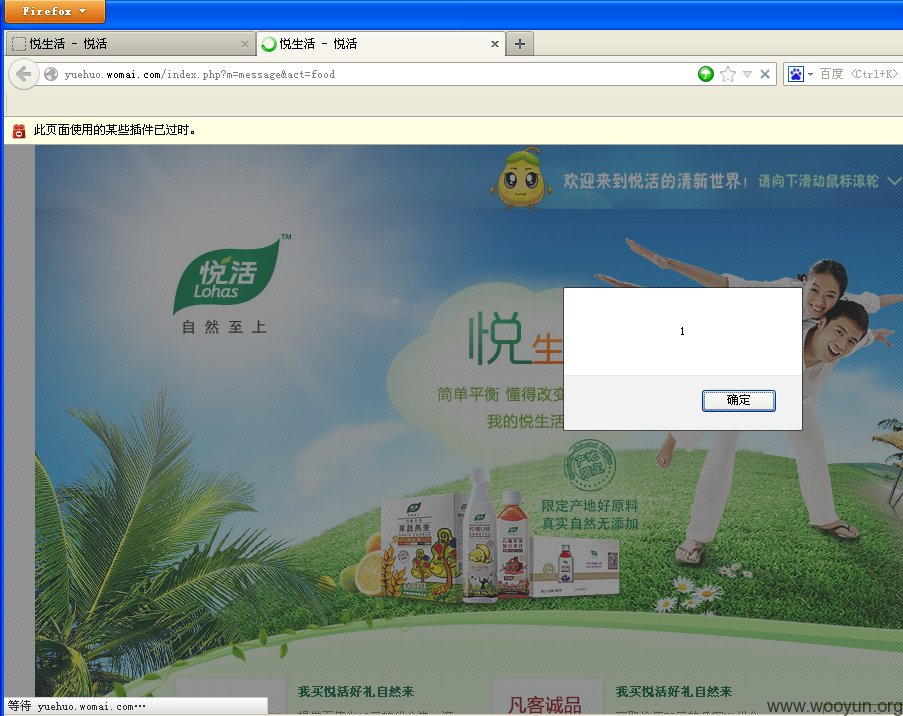The height and width of the screenshot is (716, 903).
Task: Select the loading second 悦生活 - 悦活 tab
Action: 381,44
